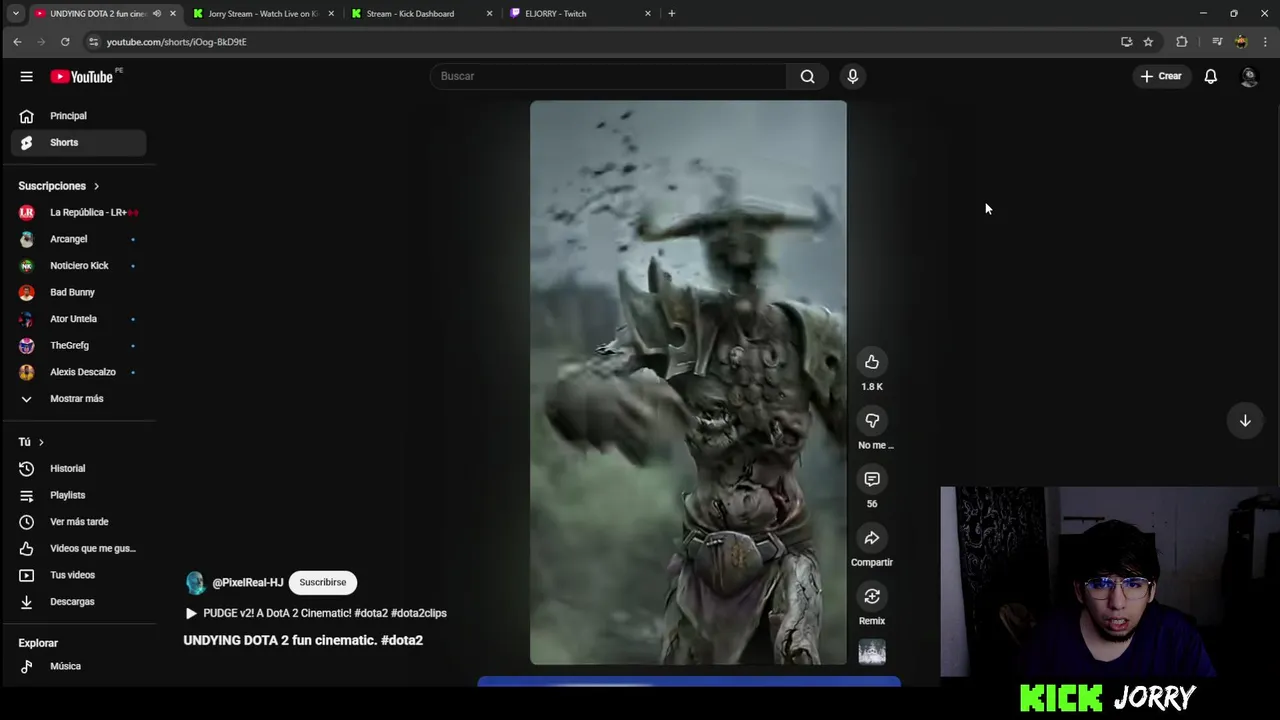Open TheGrefg channel

coord(78,345)
